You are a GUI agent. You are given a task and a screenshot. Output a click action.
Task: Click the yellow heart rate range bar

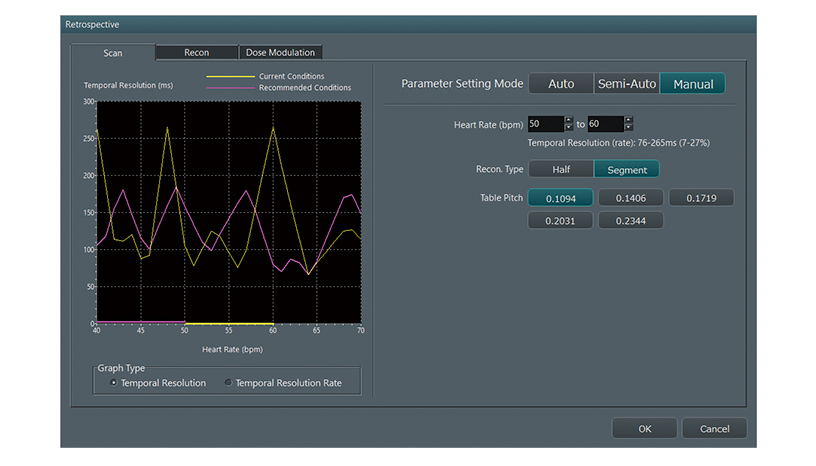coord(230,324)
